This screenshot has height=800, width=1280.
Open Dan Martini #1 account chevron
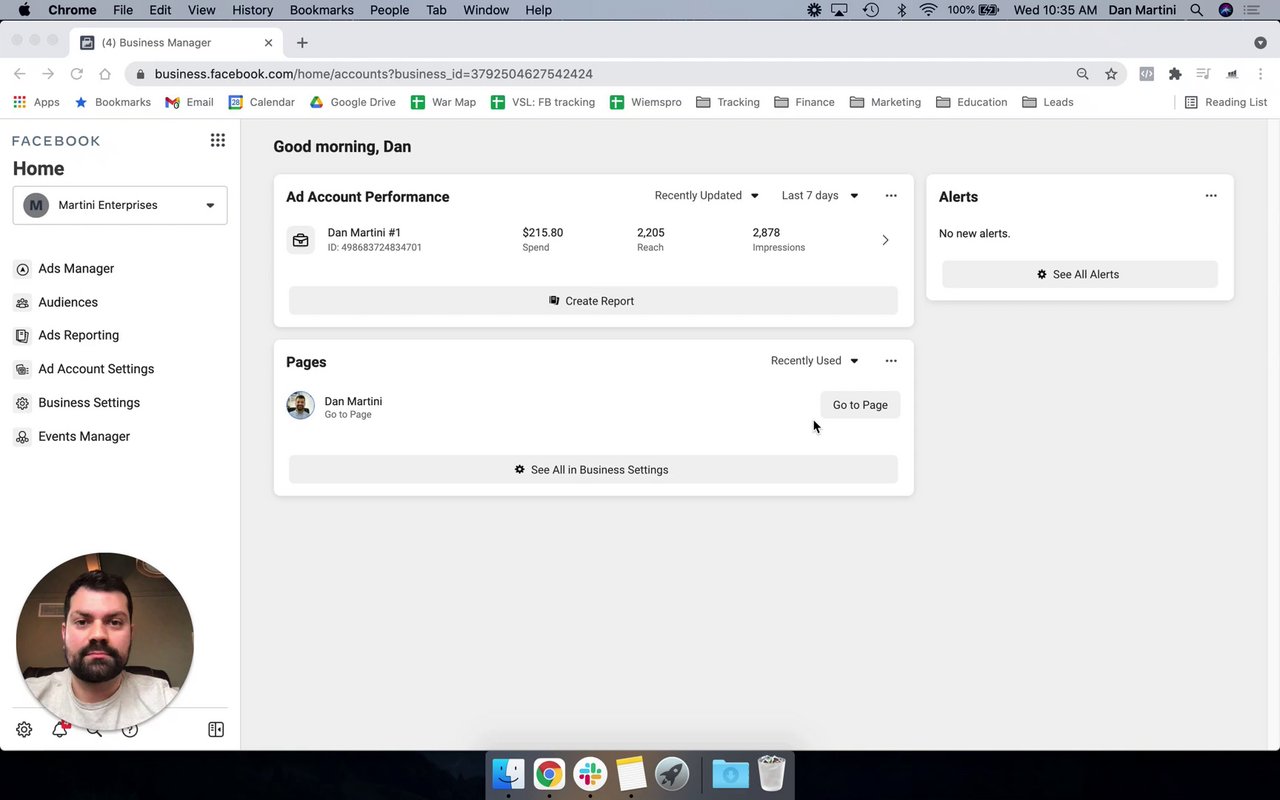pyautogui.click(x=885, y=240)
